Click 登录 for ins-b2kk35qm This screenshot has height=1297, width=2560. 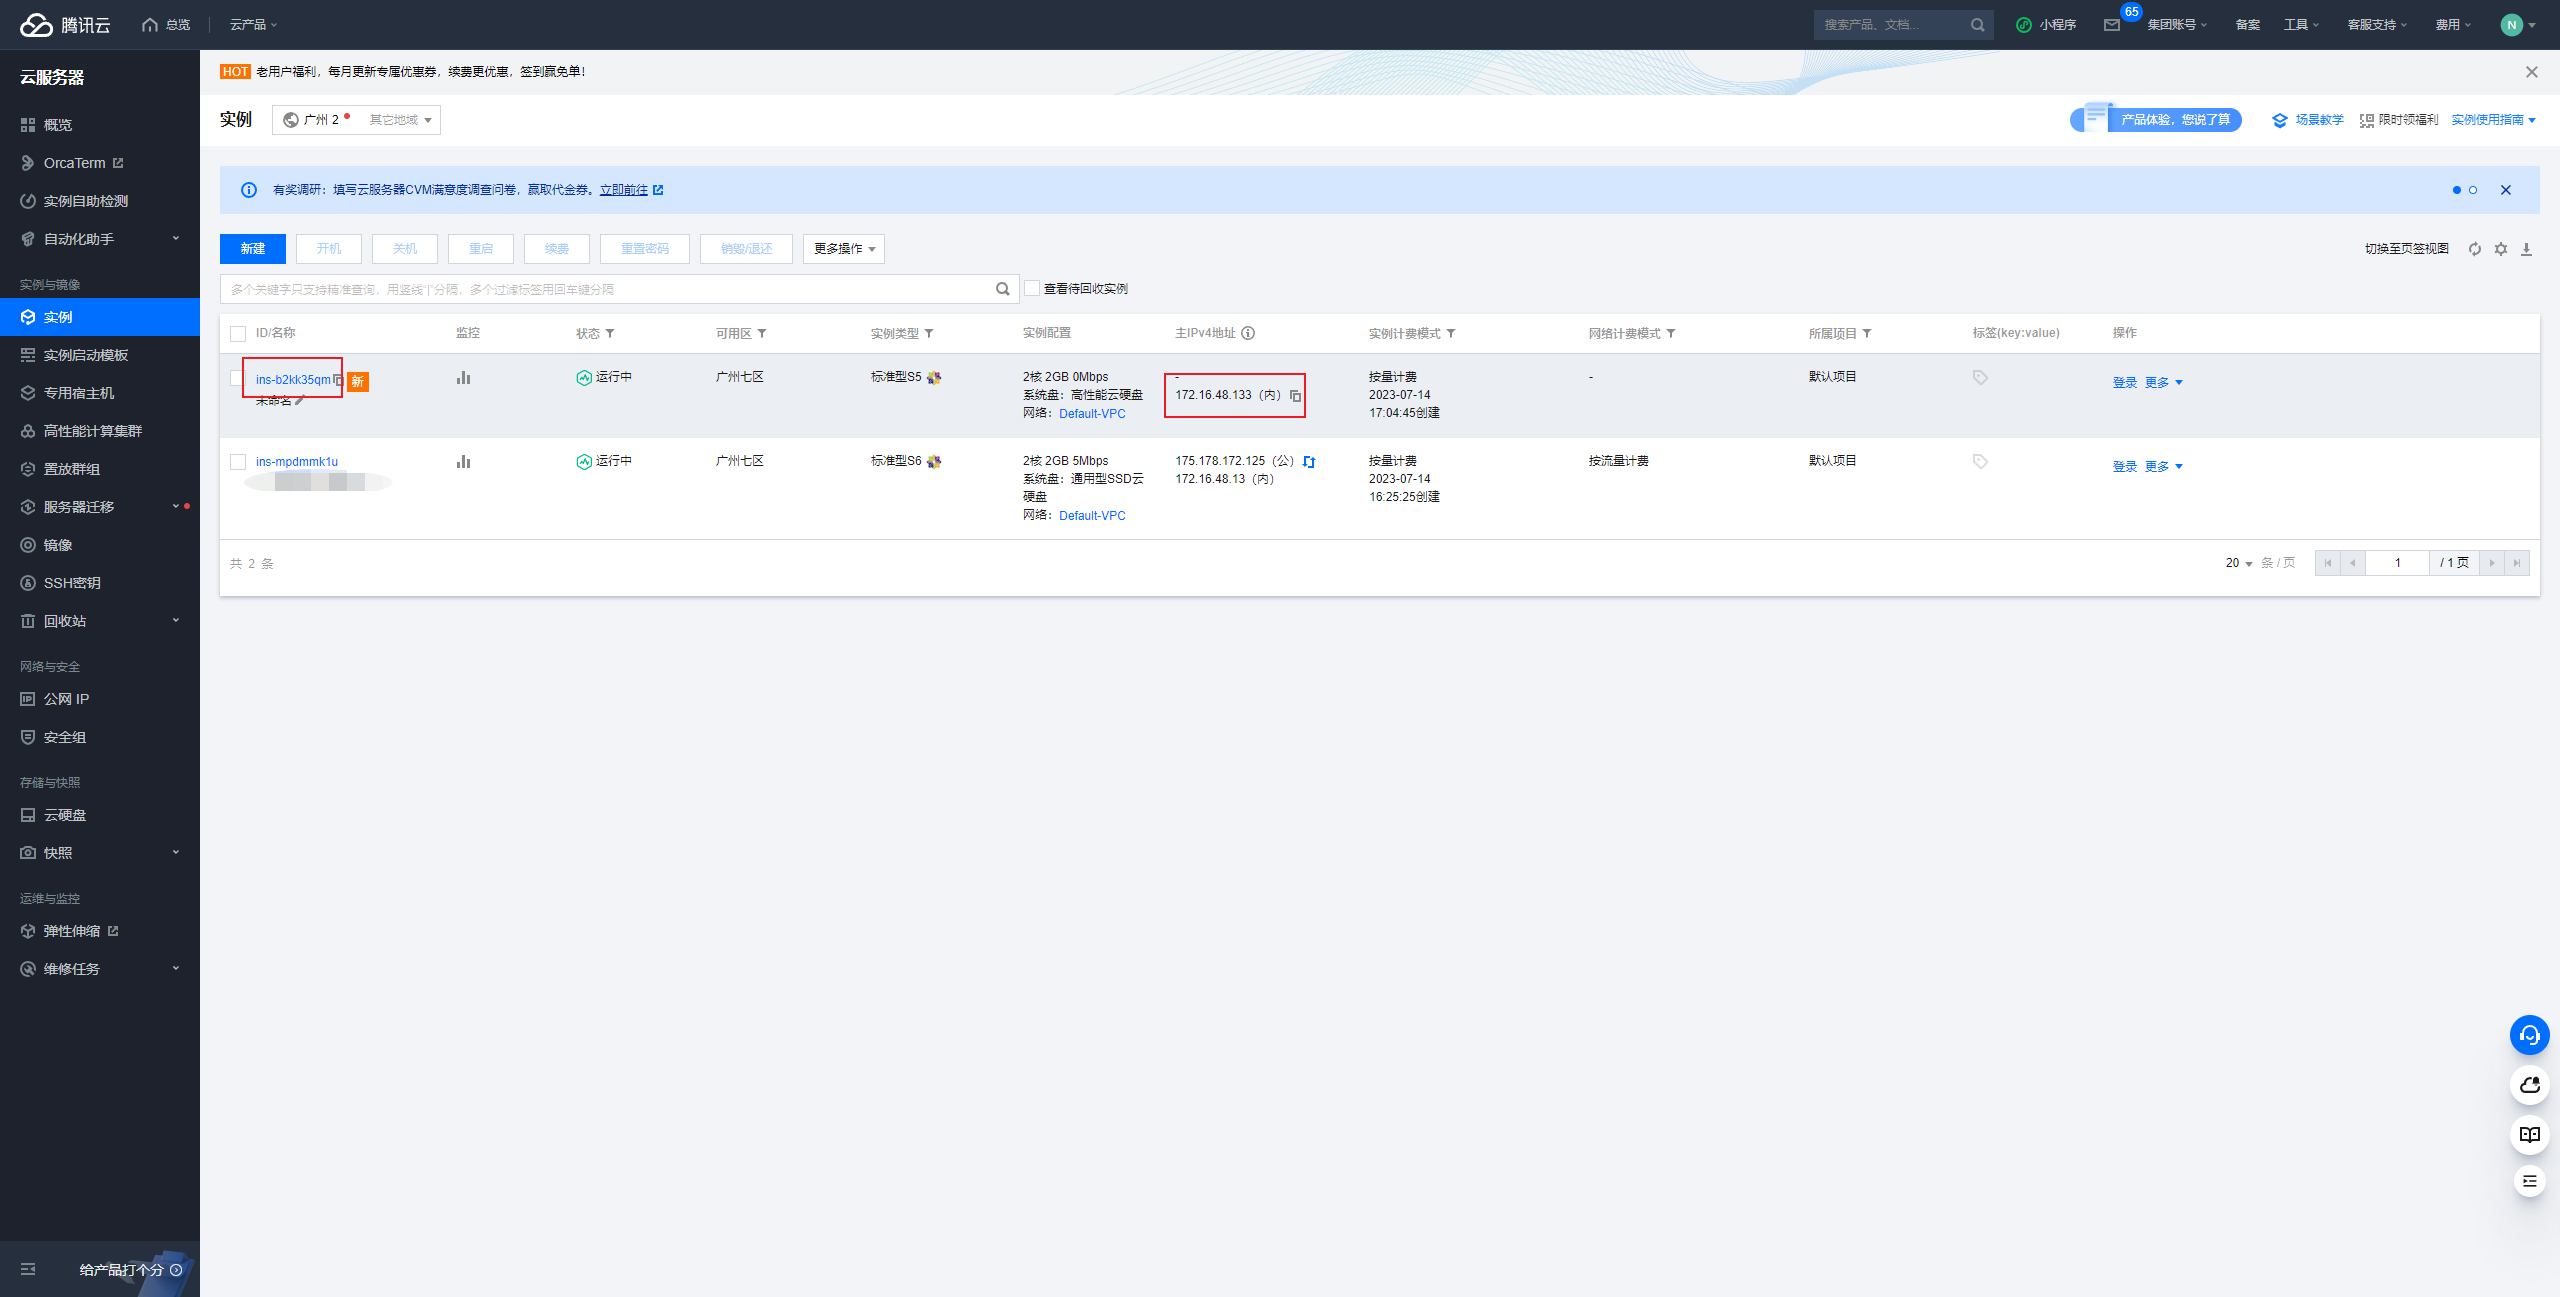click(2125, 383)
